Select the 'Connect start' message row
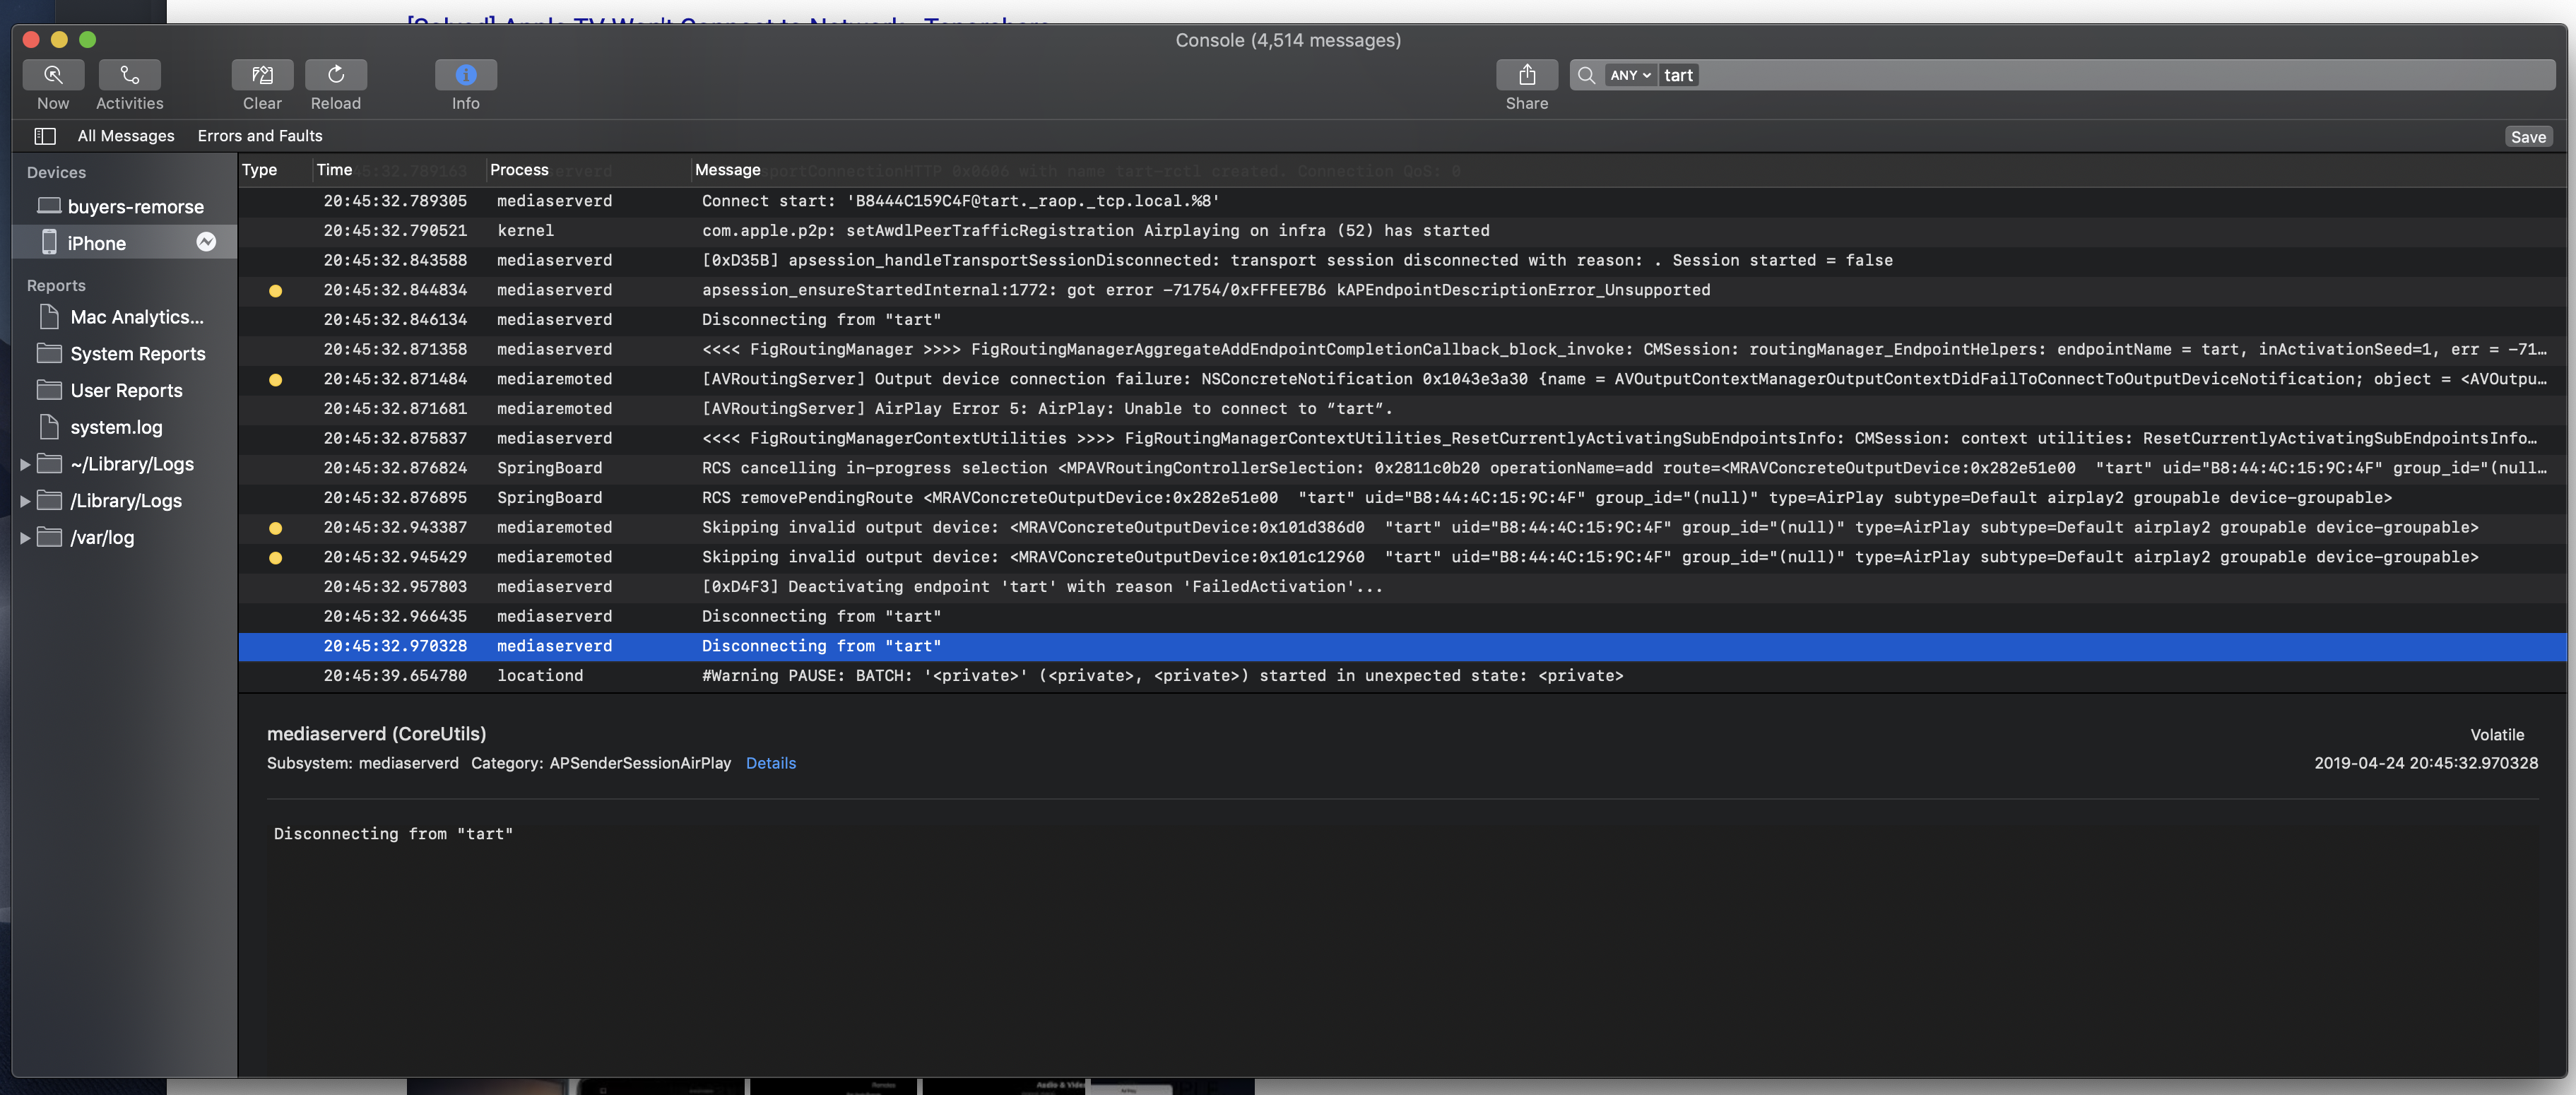 point(1402,201)
